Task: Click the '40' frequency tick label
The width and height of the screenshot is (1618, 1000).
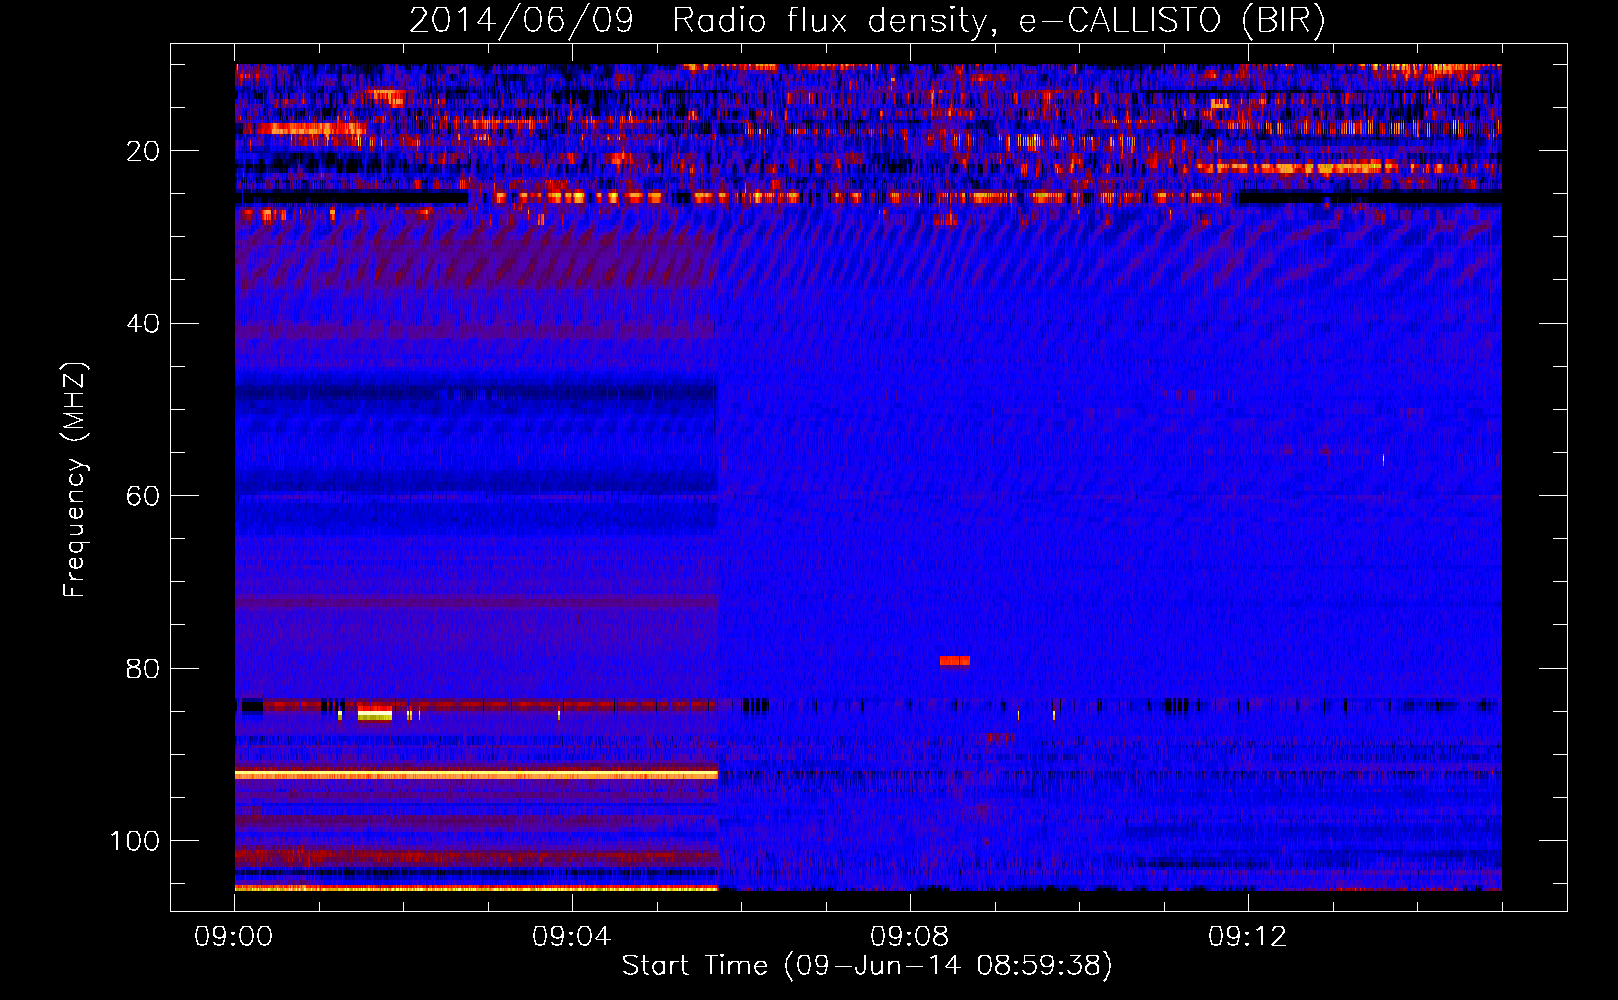Action: coord(143,324)
